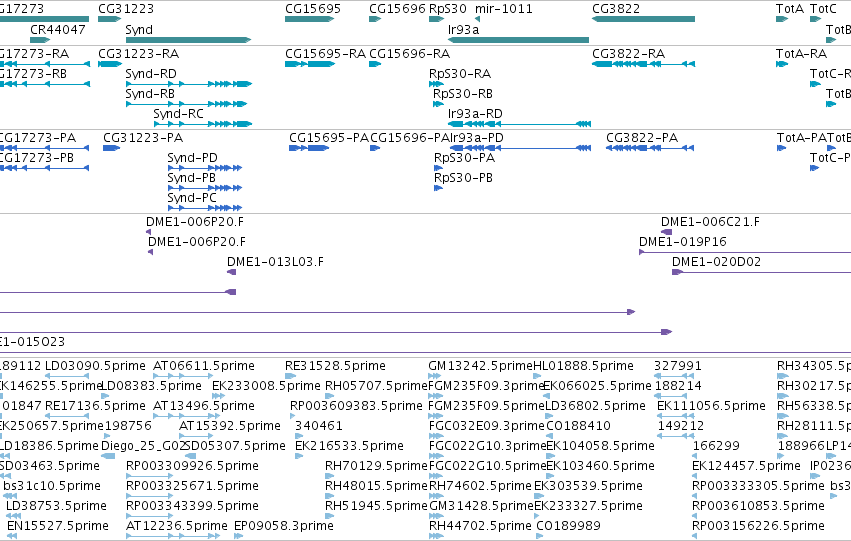Click EST EK233008.5prime
This screenshot has height=541, width=851.
tap(216, 396)
